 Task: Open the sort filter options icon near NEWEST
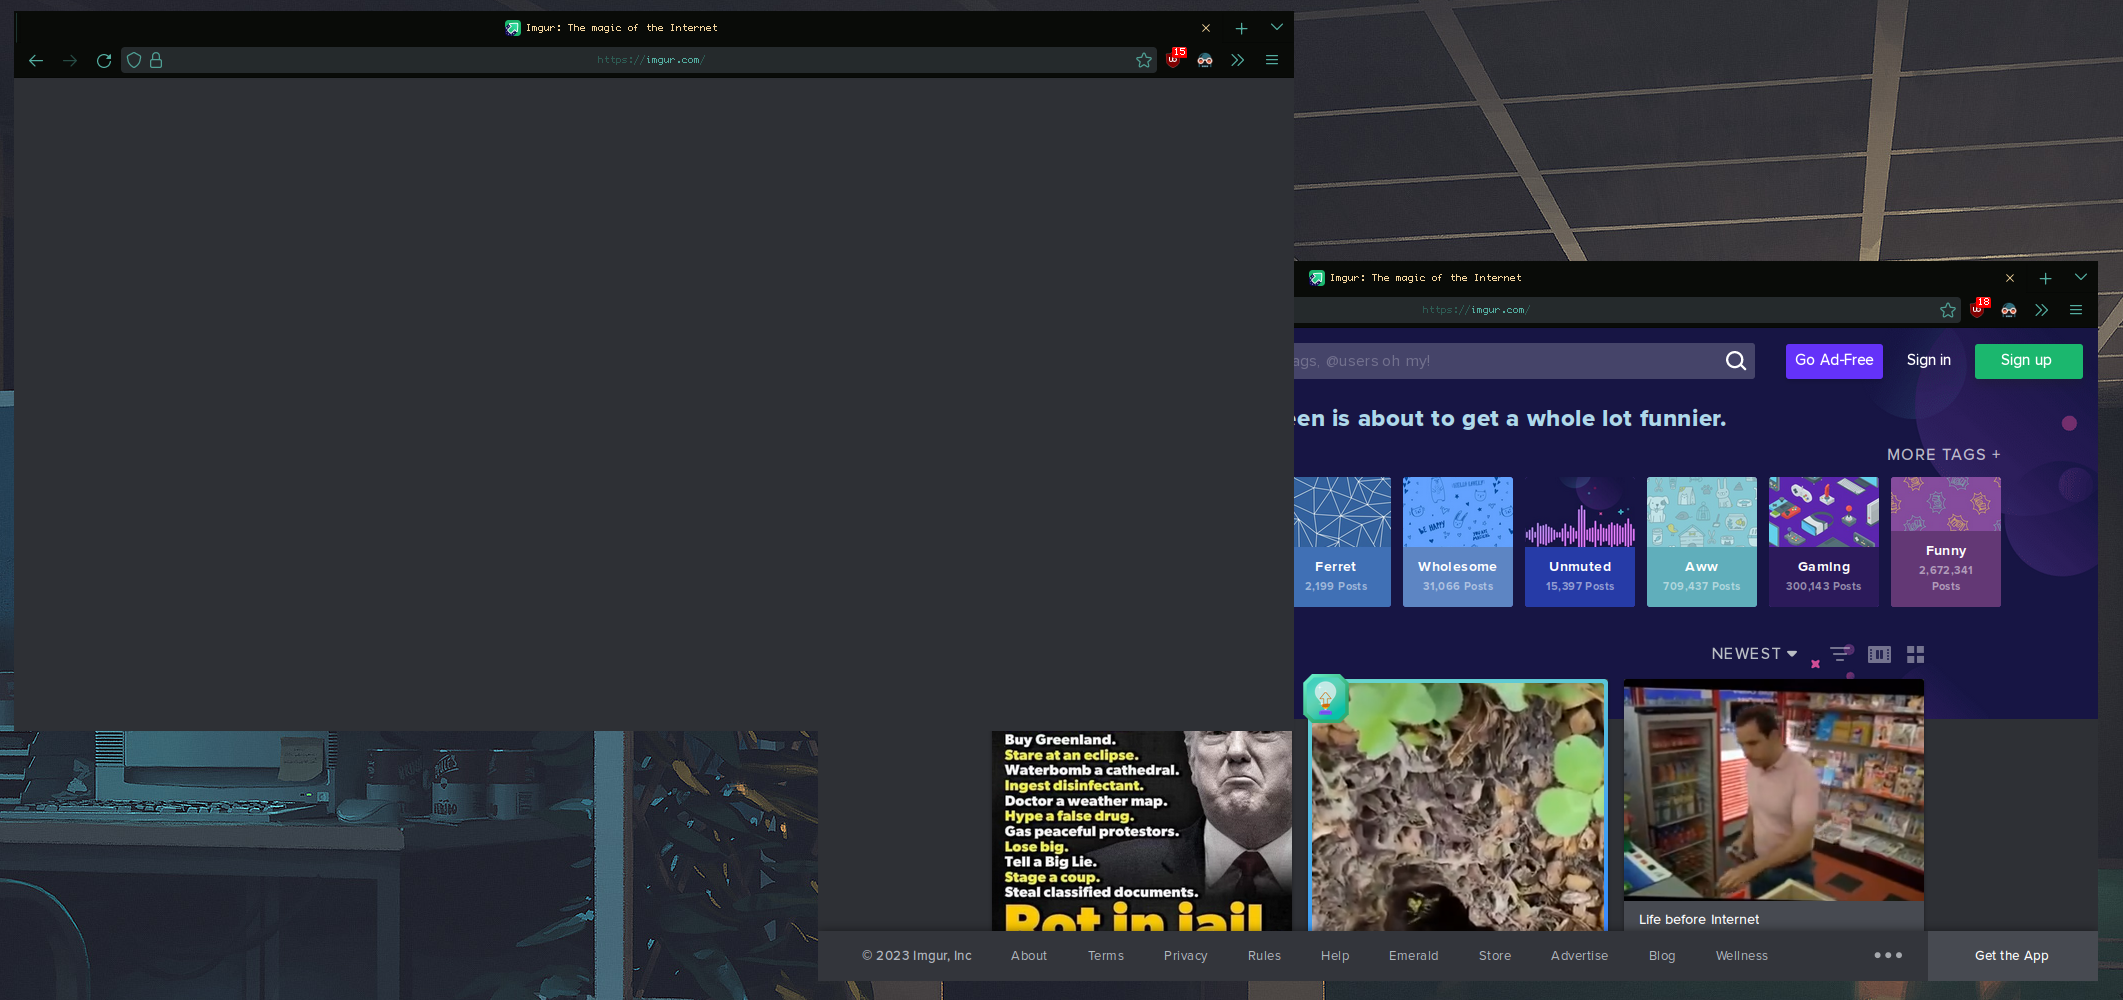[x=1840, y=653]
